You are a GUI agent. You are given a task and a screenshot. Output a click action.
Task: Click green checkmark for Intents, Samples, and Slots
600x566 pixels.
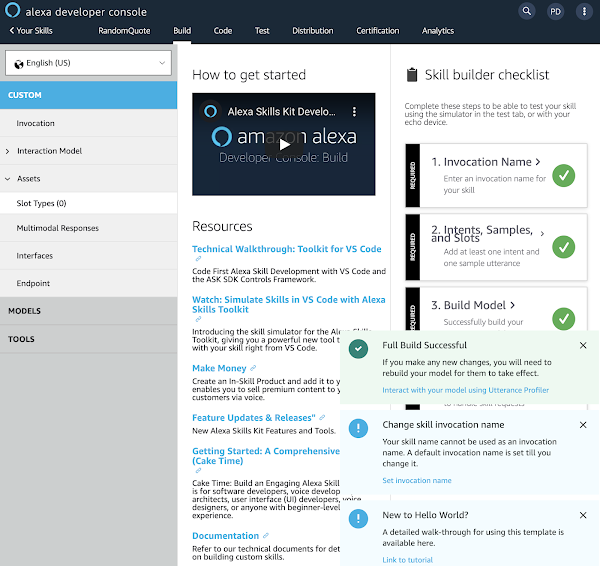(563, 247)
